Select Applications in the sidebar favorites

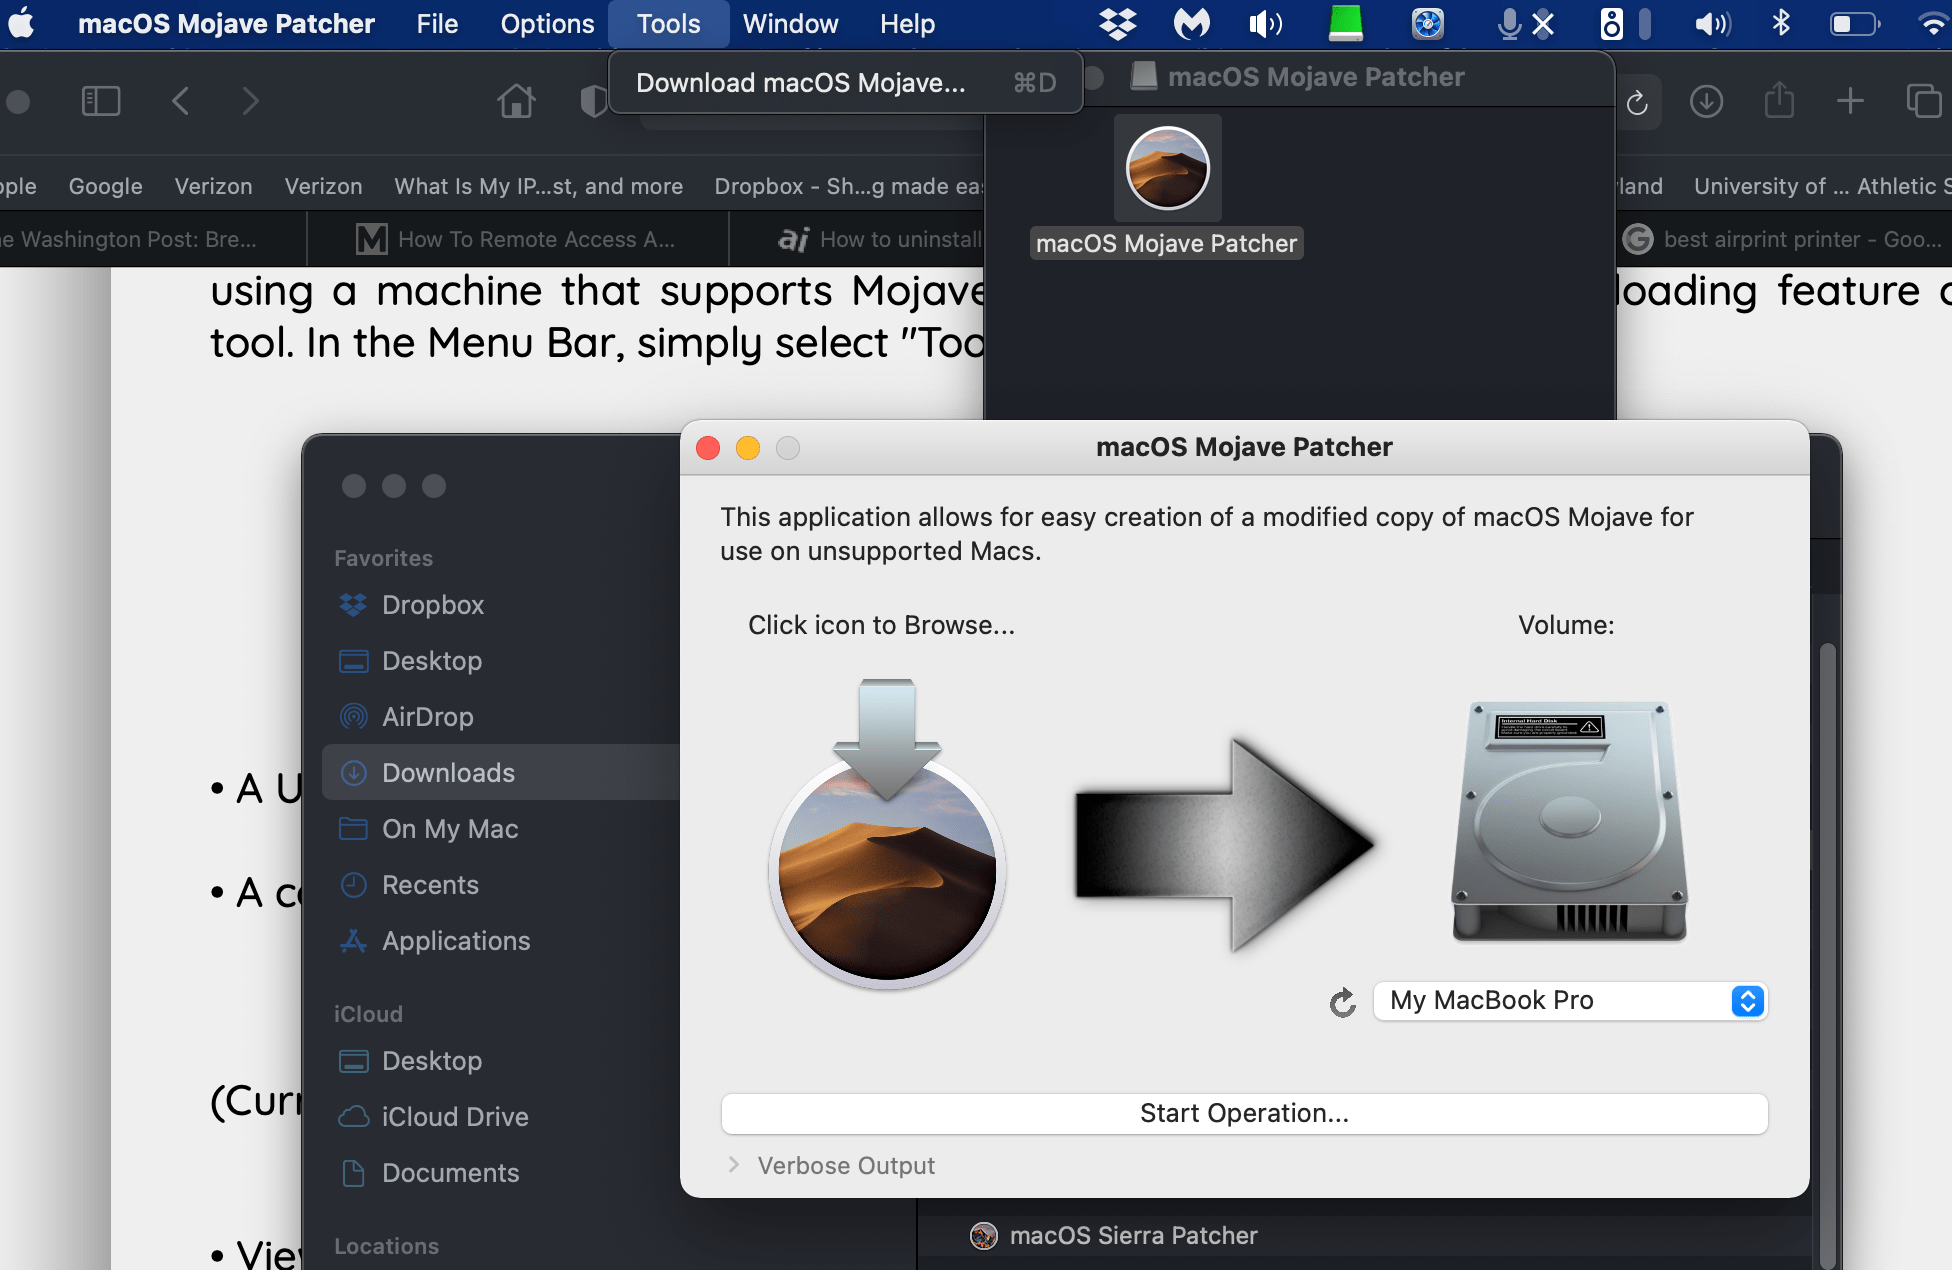456,940
